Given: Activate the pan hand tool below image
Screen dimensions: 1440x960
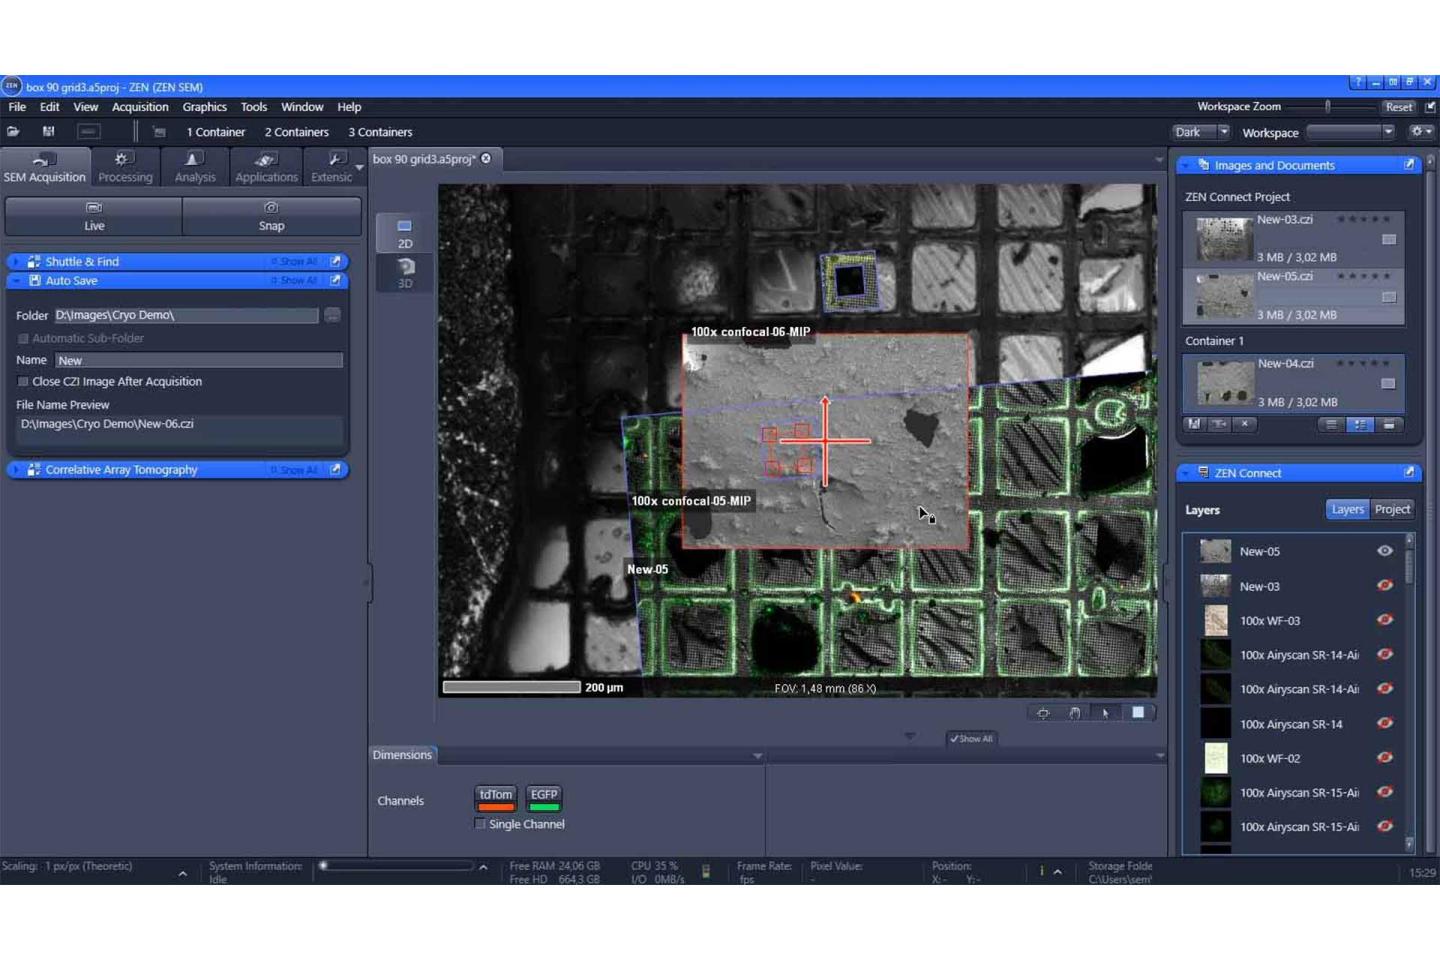Looking at the screenshot, I should click(1074, 712).
